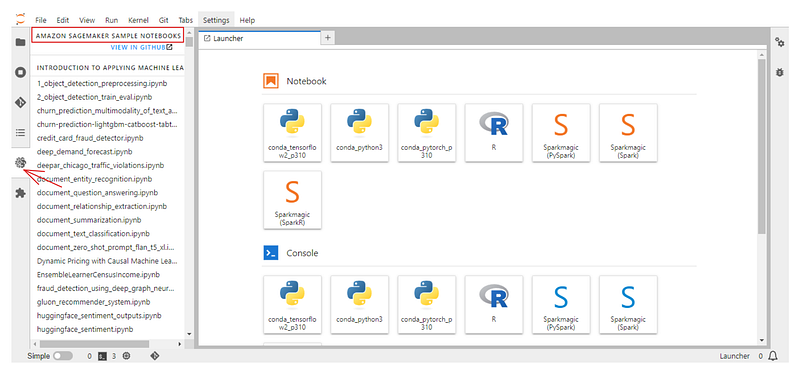Launch conda_tensorflow2_p310 notebook

click(292, 133)
